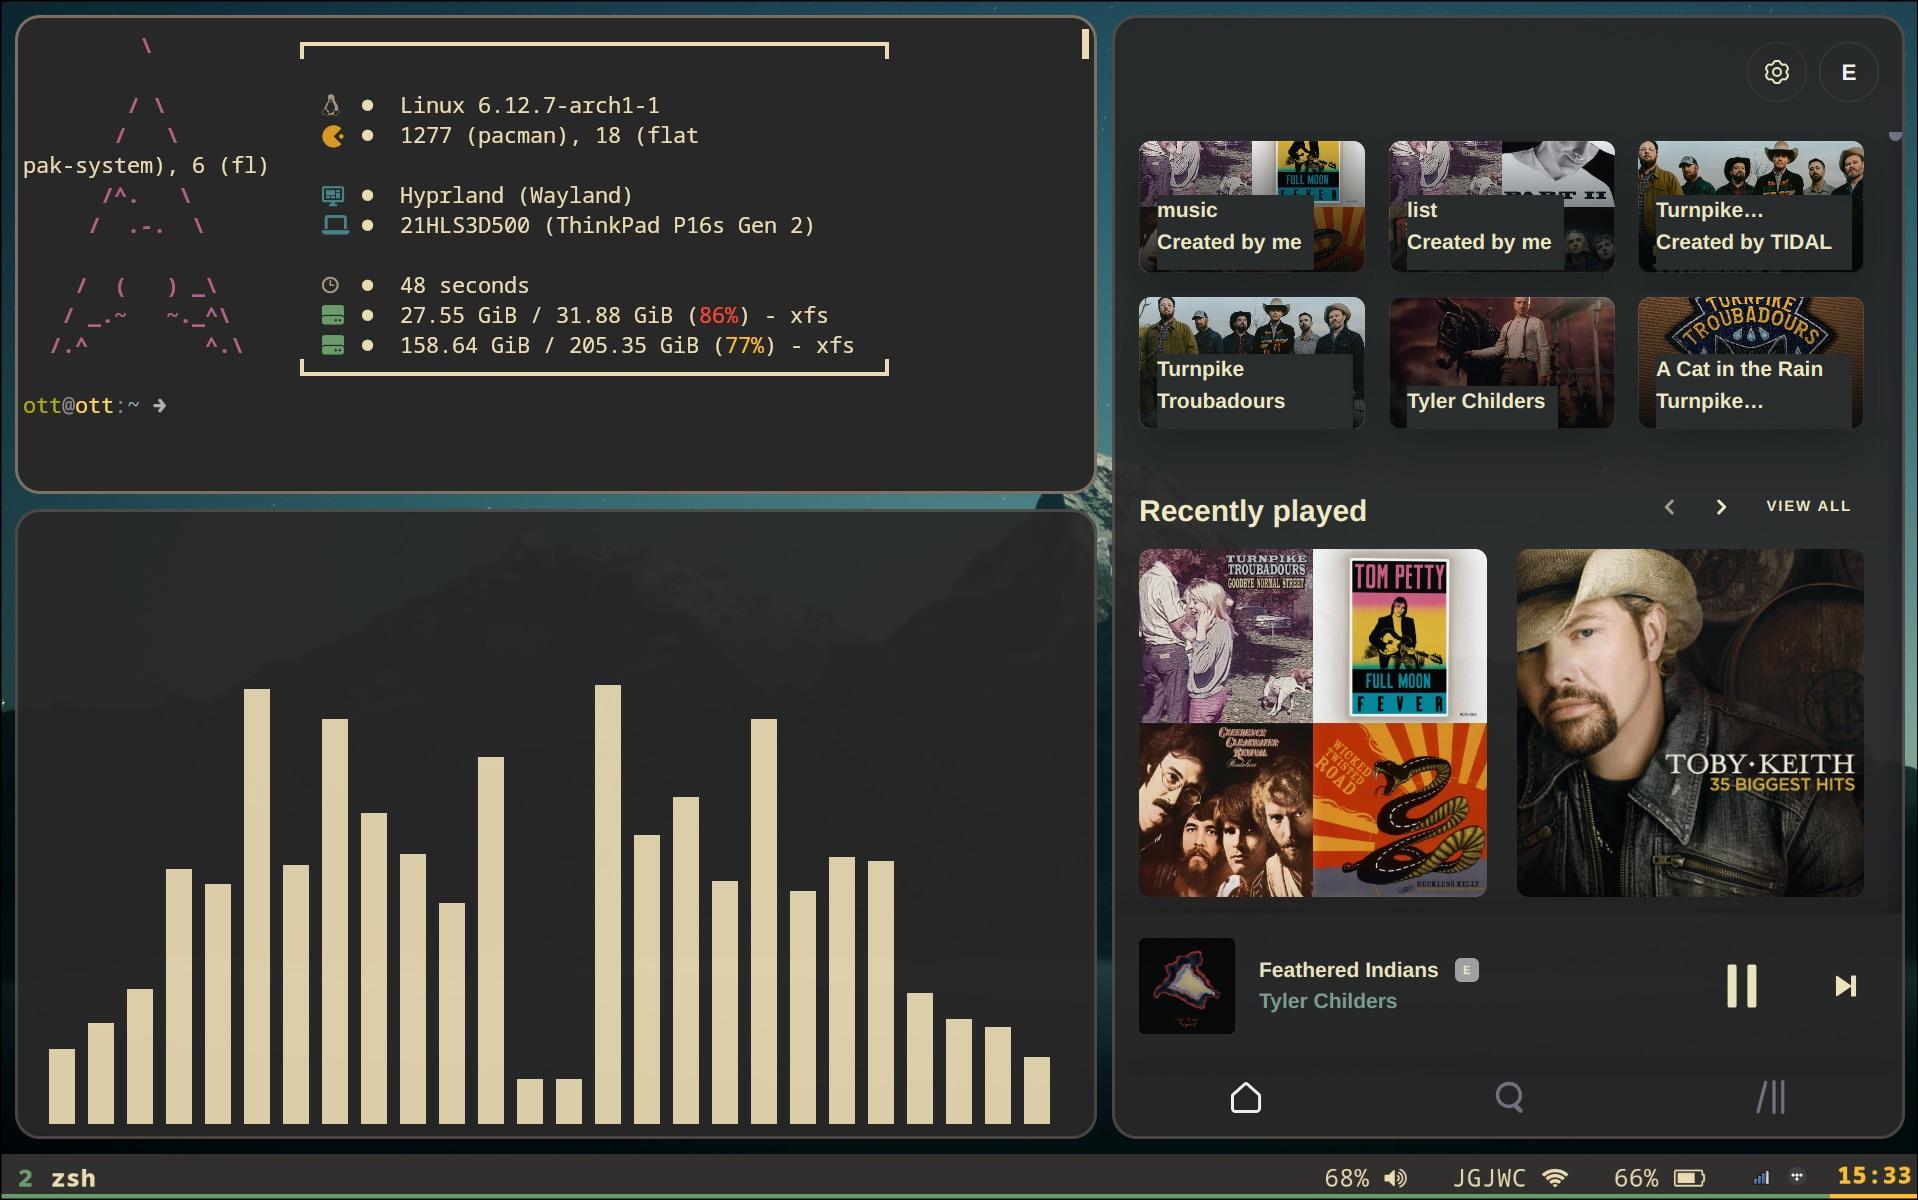Screen dimensions: 1918x1200
Task: Pause the currently playing track
Action: (1741, 986)
